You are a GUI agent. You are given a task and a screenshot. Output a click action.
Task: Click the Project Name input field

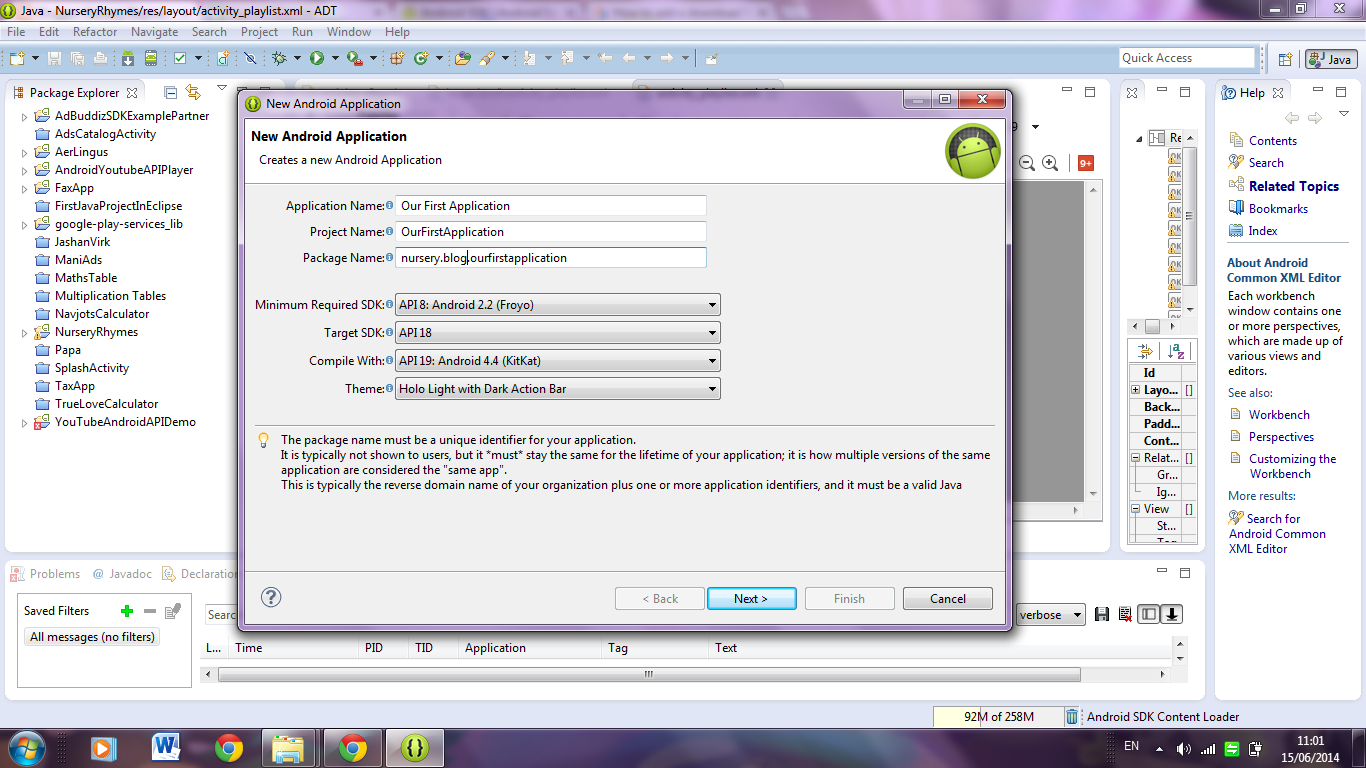click(551, 232)
